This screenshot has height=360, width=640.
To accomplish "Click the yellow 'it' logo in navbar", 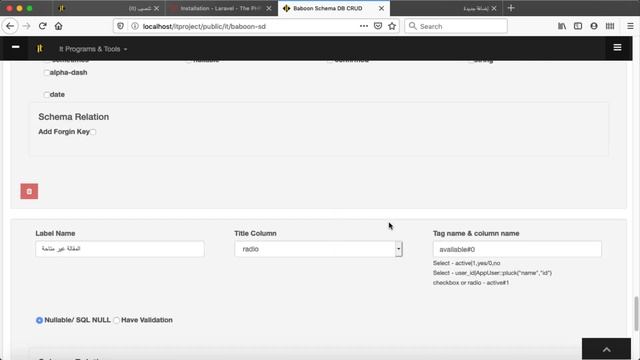I will point(40,49).
